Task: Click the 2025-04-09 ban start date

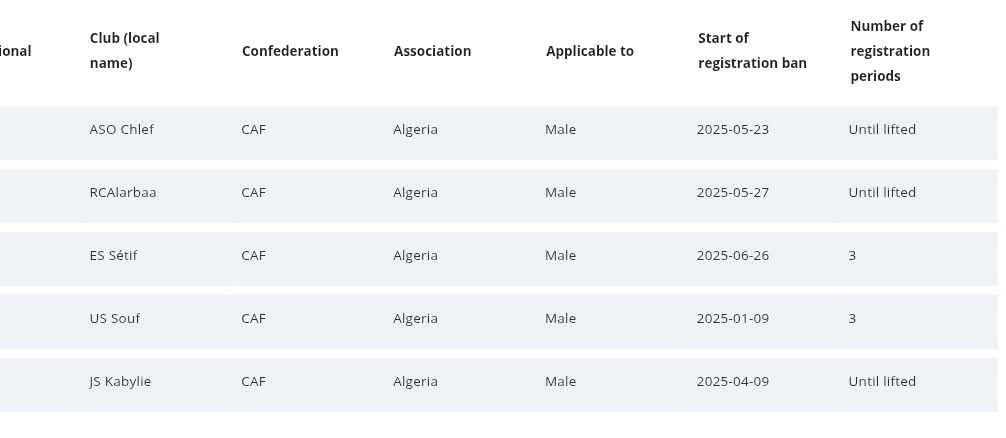Action: (732, 382)
